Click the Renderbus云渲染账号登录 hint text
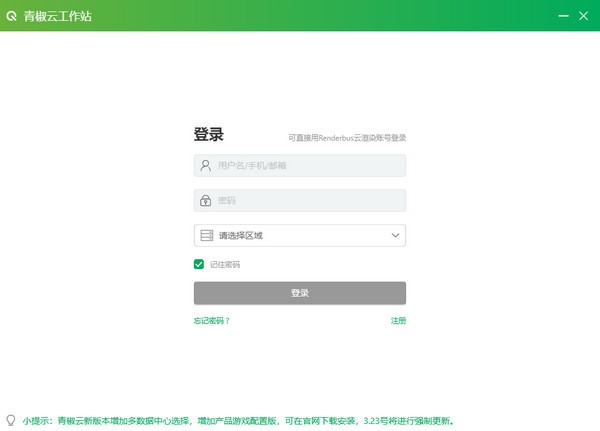The height and width of the screenshot is (431, 600). coord(347,138)
